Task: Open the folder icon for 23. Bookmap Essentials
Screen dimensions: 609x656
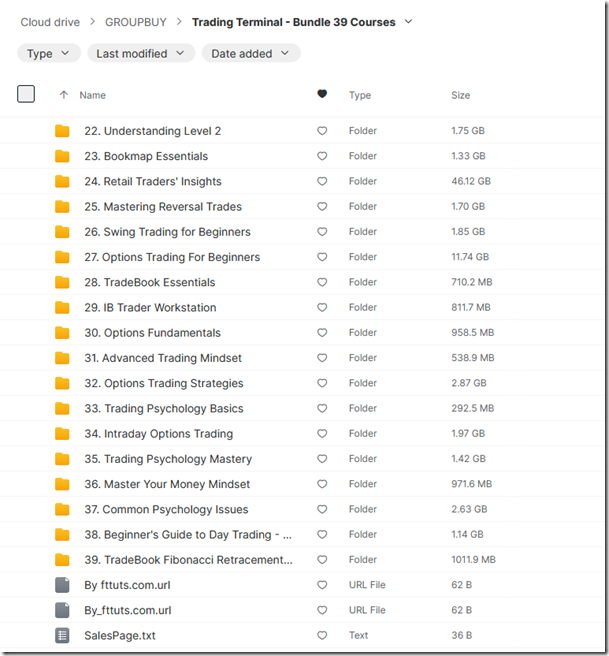Action: tap(62, 156)
